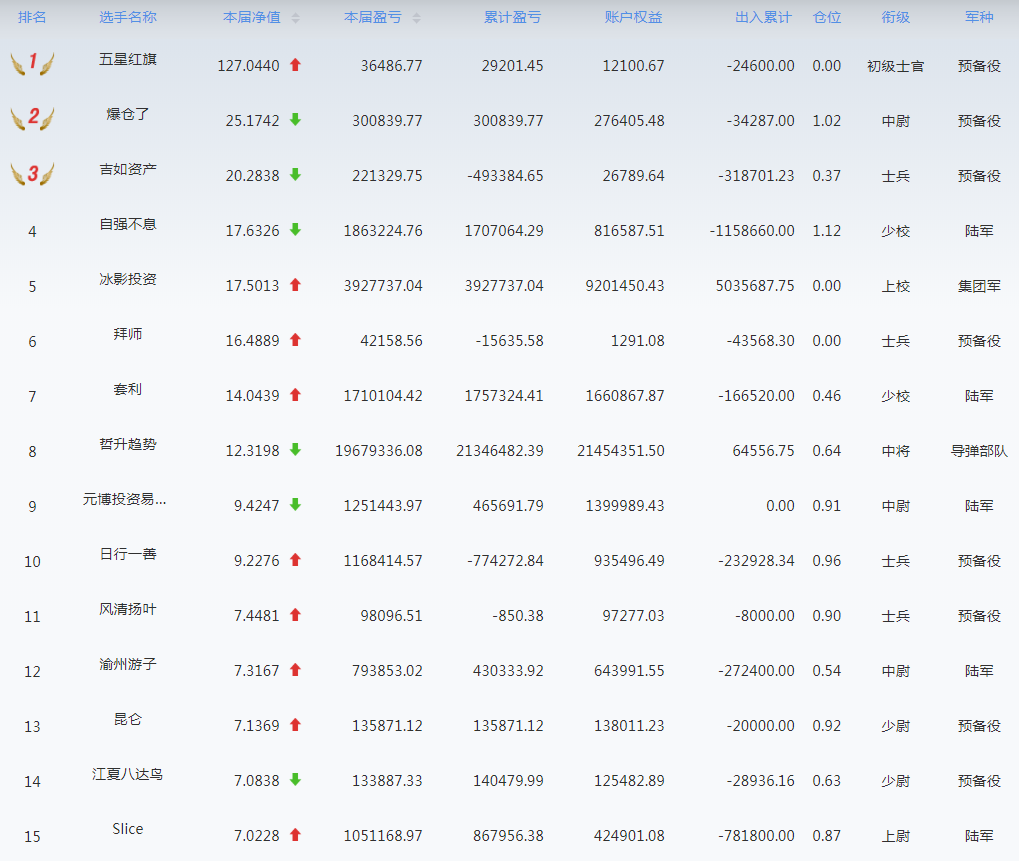Click green down arrow in 爆仓了 row
The image size is (1019, 861).
(x=296, y=120)
